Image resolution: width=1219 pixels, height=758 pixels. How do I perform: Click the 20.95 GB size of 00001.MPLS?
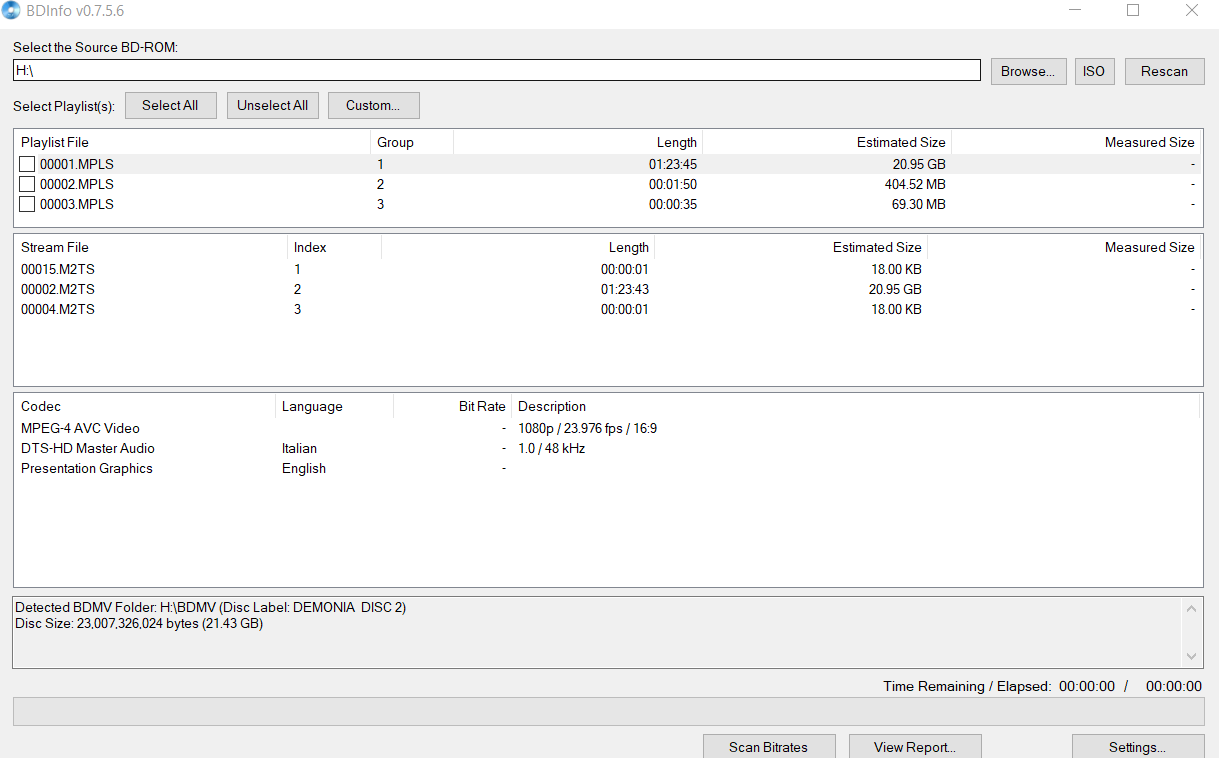pos(919,164)
